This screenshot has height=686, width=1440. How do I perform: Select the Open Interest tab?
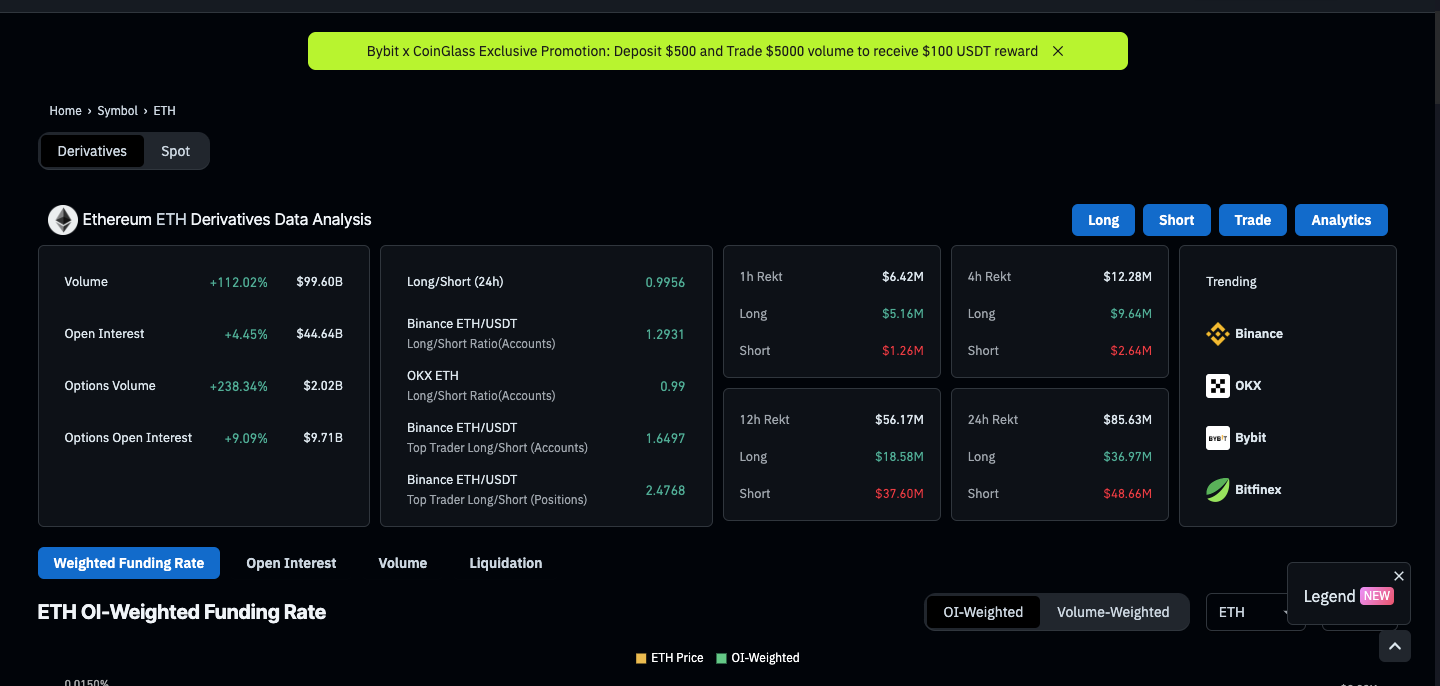click(x=291, y=563)
